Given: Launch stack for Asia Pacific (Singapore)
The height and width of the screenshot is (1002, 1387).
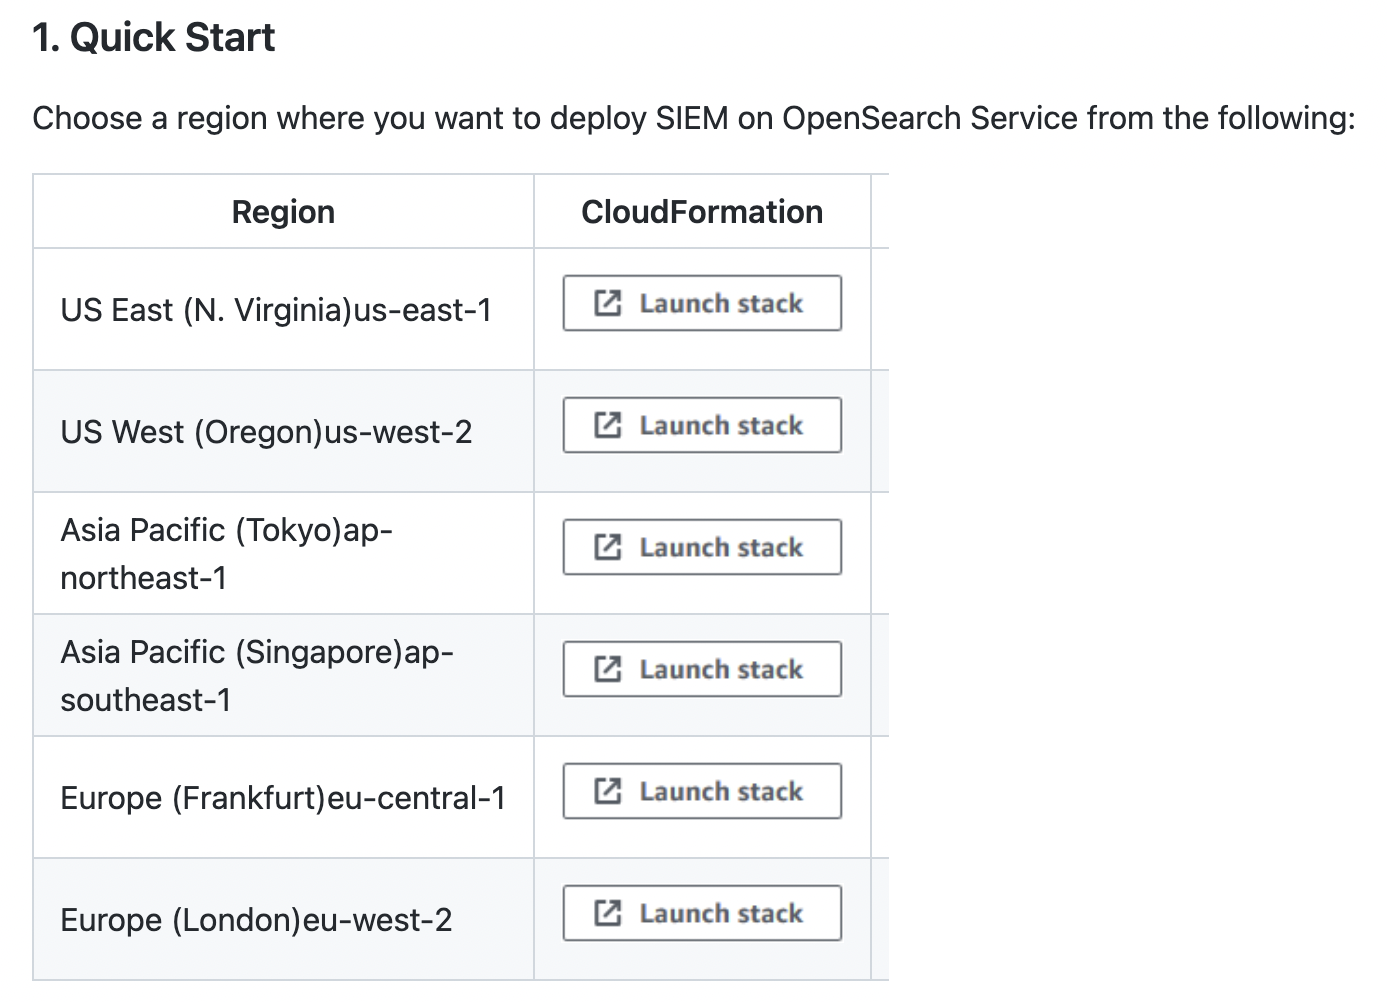Looking at the screenshot, I should [x=702, y=669].
